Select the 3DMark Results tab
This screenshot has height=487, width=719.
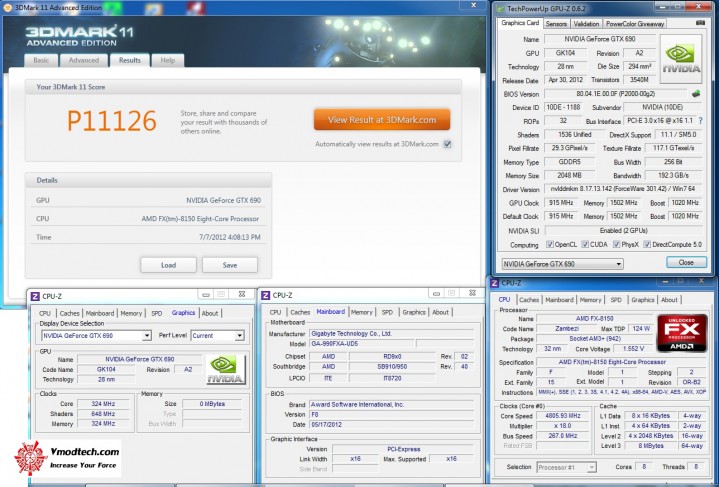click(130, 60)
